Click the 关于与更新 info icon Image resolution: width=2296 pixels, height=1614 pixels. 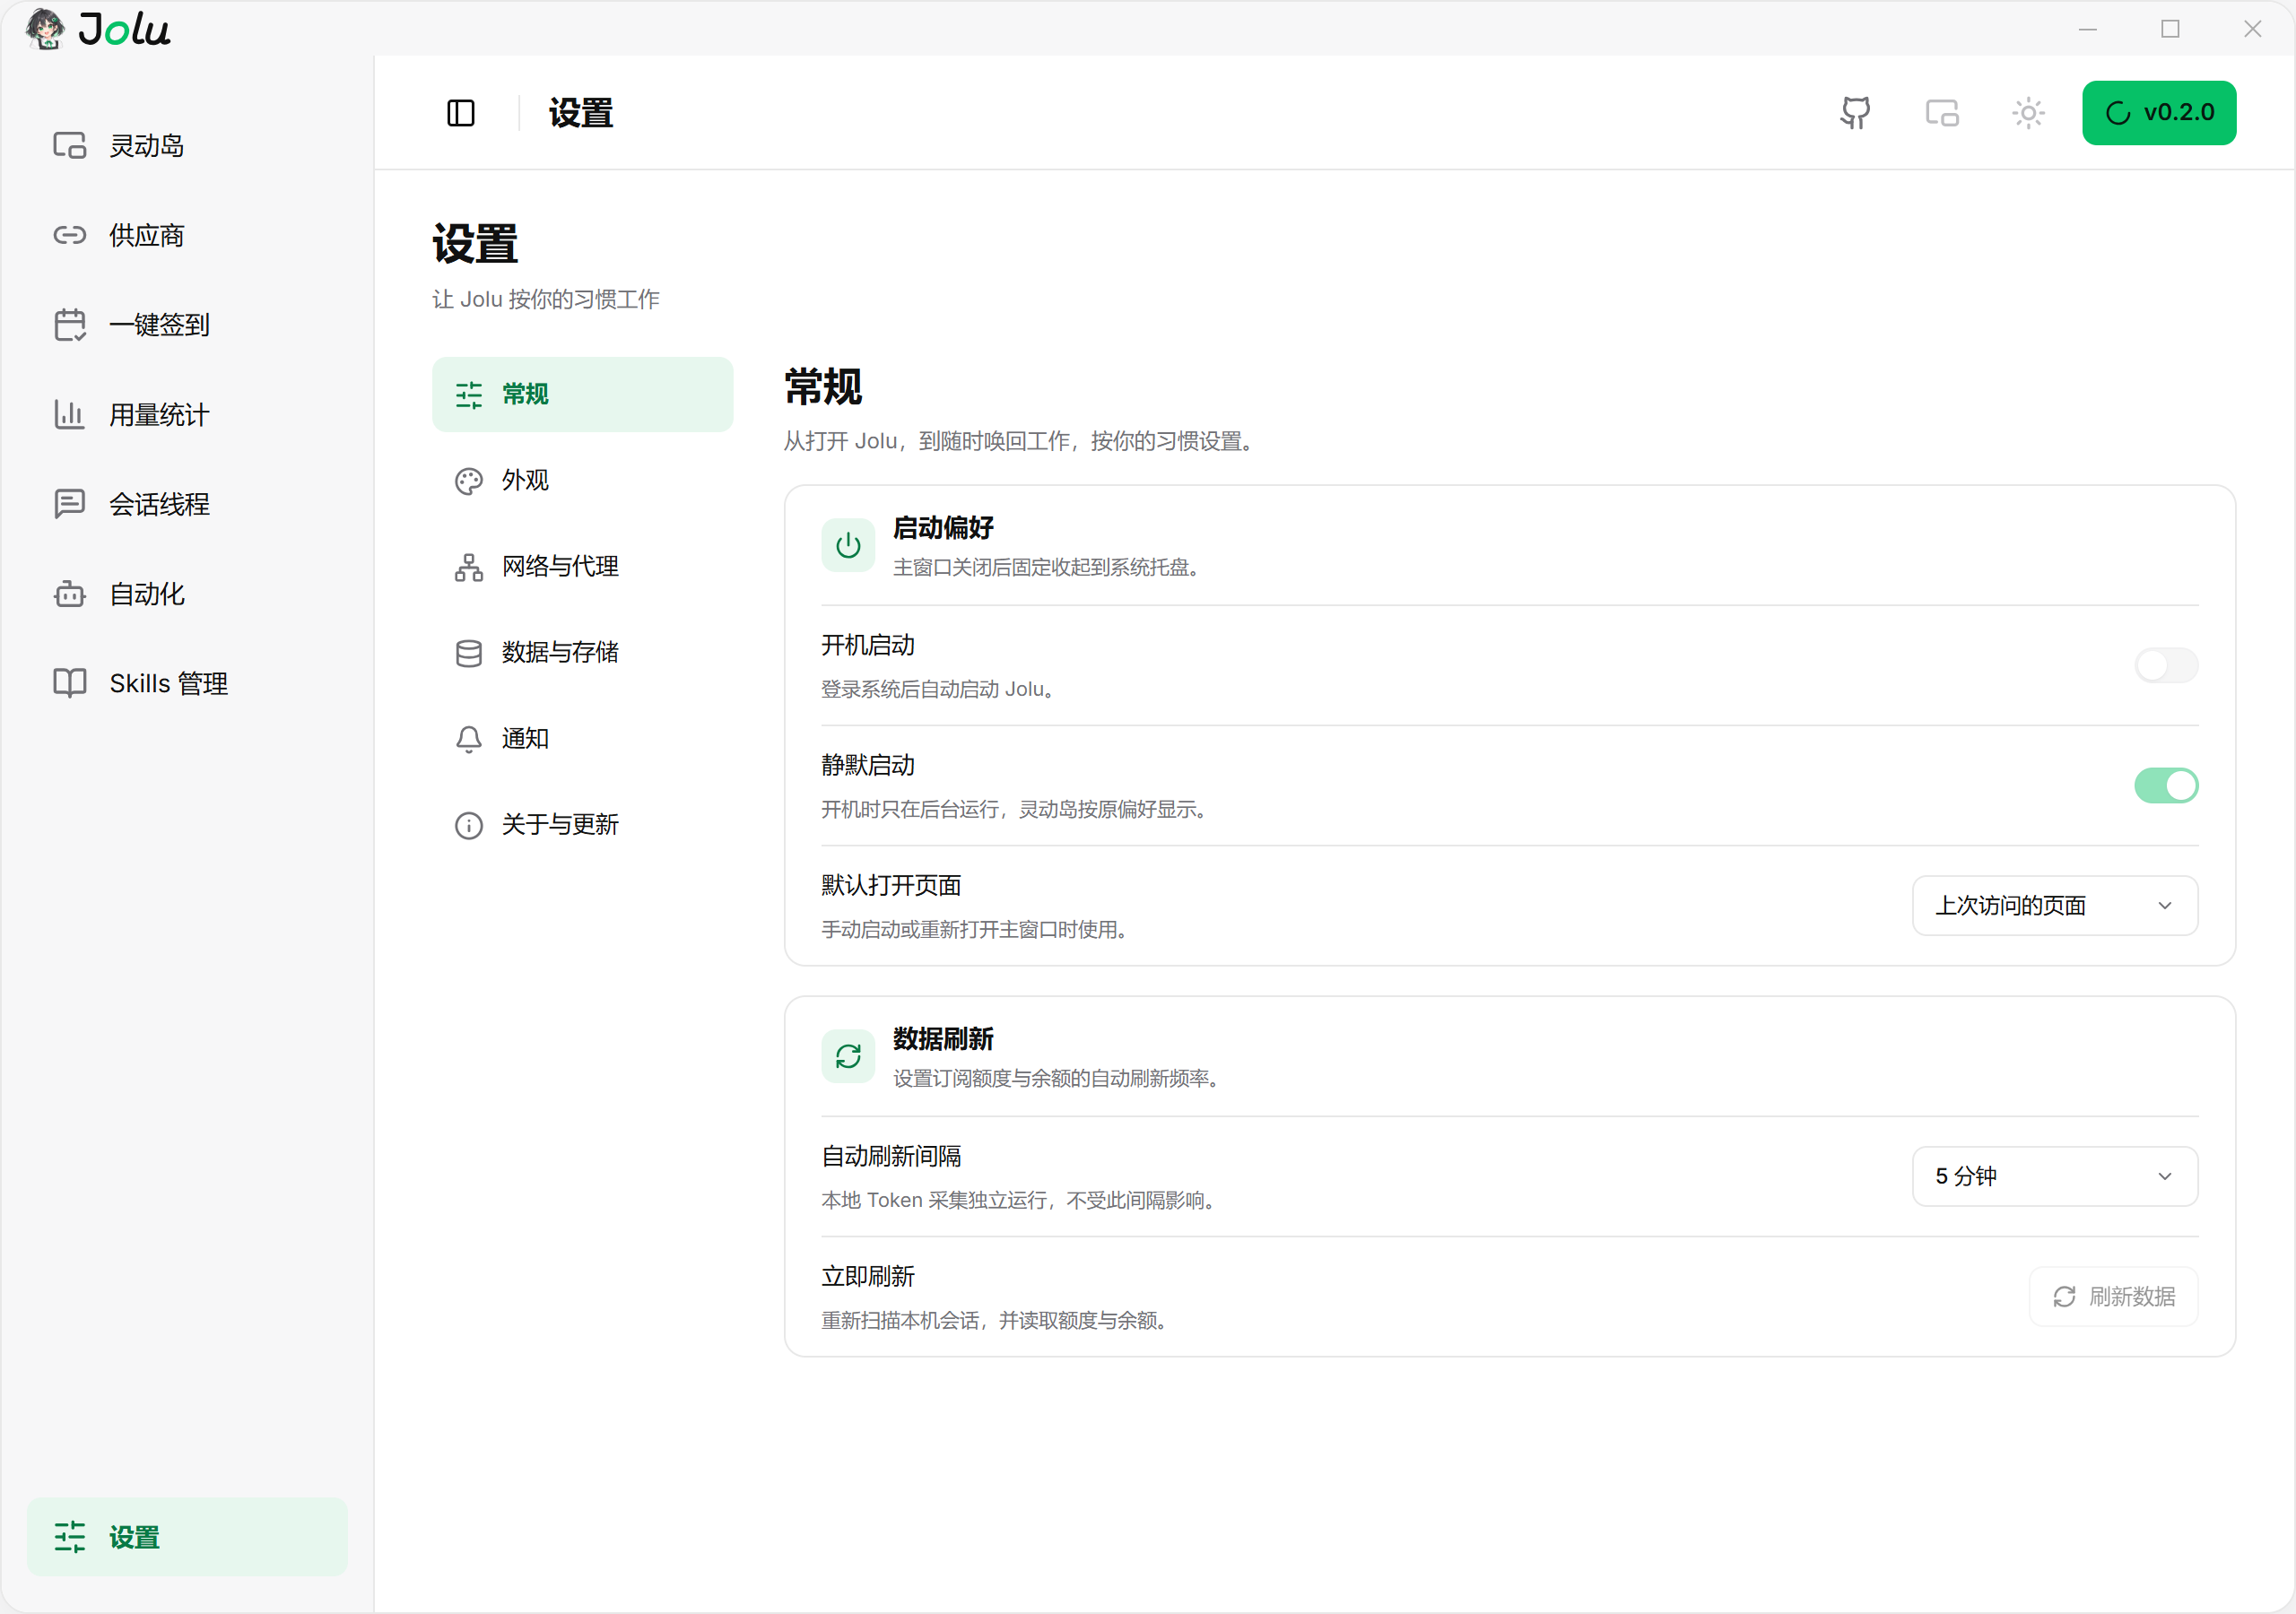[x=469, y=825]
